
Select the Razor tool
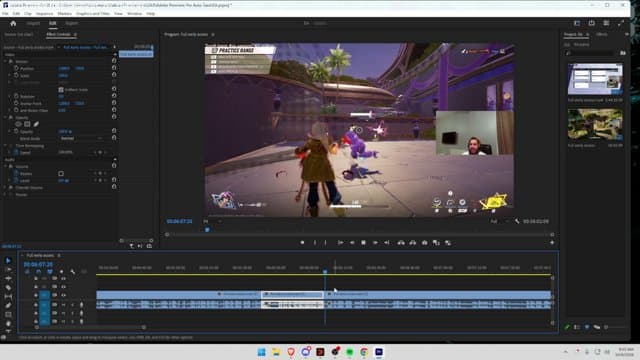tap(8, 287)
